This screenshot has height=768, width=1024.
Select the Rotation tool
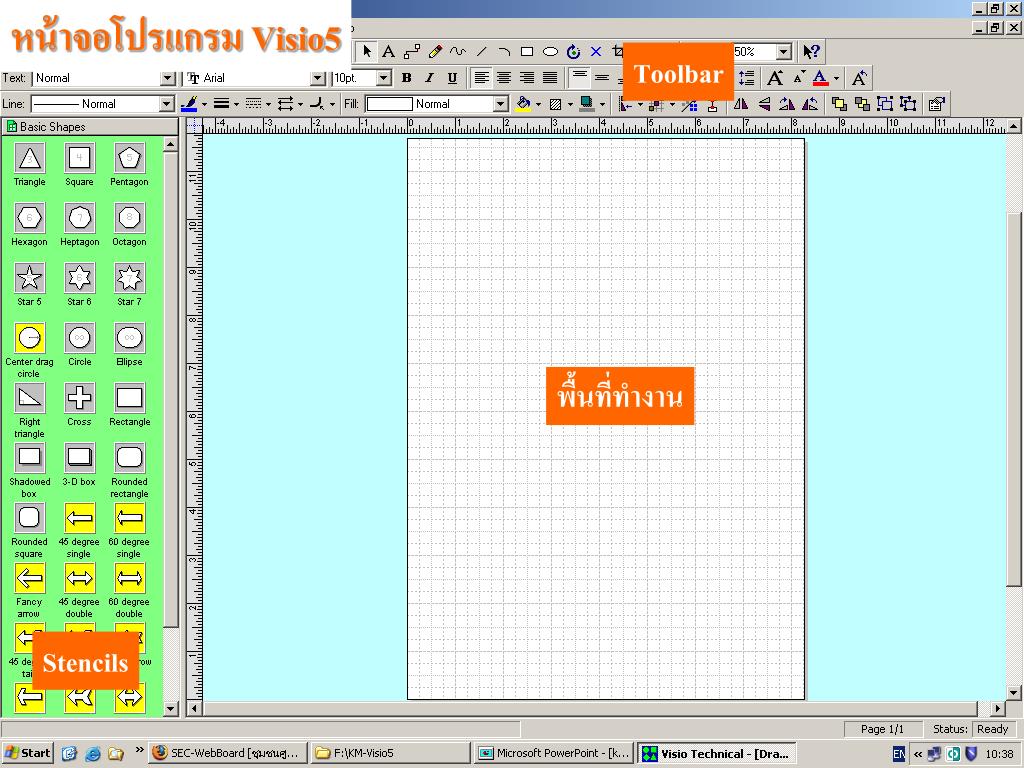(573, 52)
